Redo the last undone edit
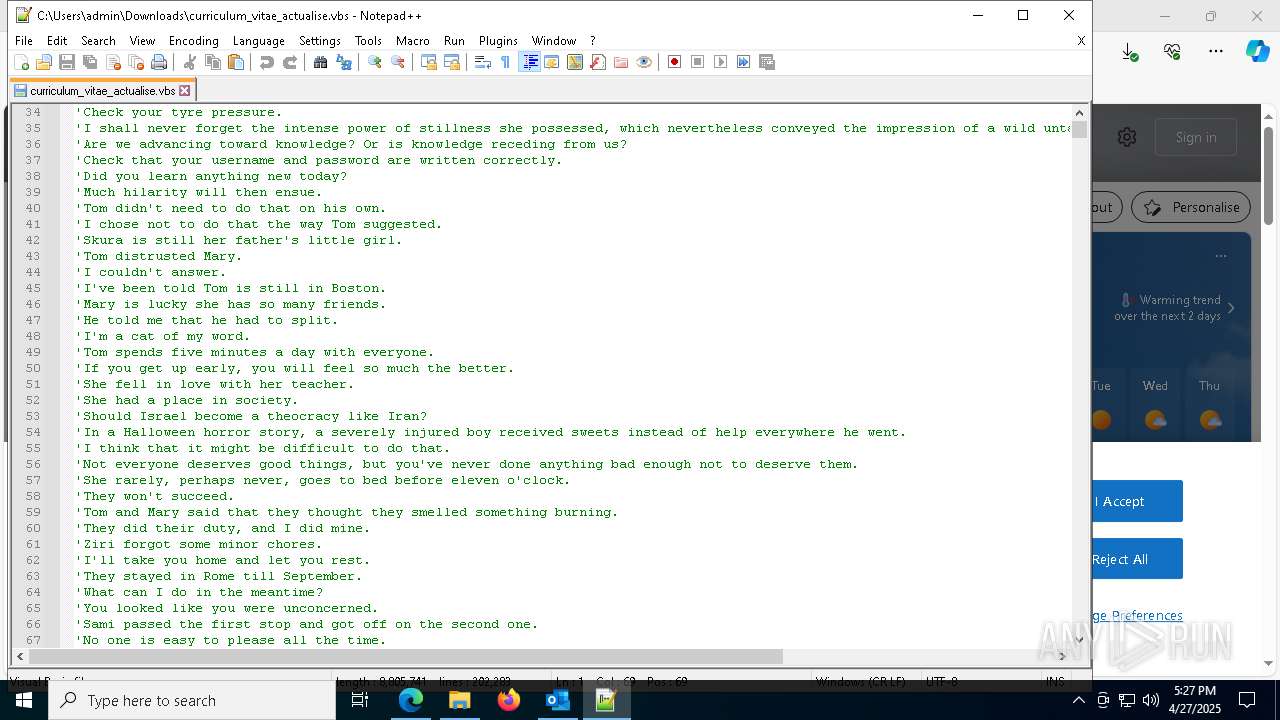Viewport: 1280px width, 720px height. pos(290,62)
